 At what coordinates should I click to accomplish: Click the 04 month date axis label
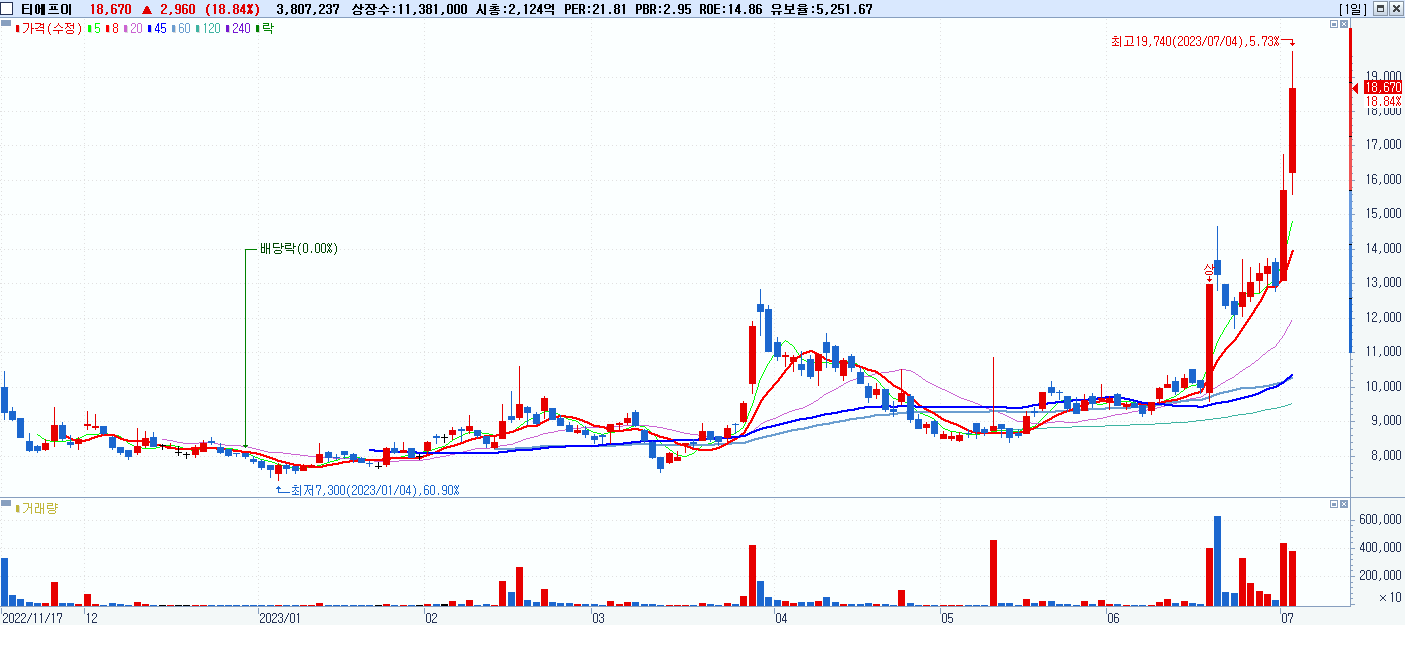tap(781, 618)
